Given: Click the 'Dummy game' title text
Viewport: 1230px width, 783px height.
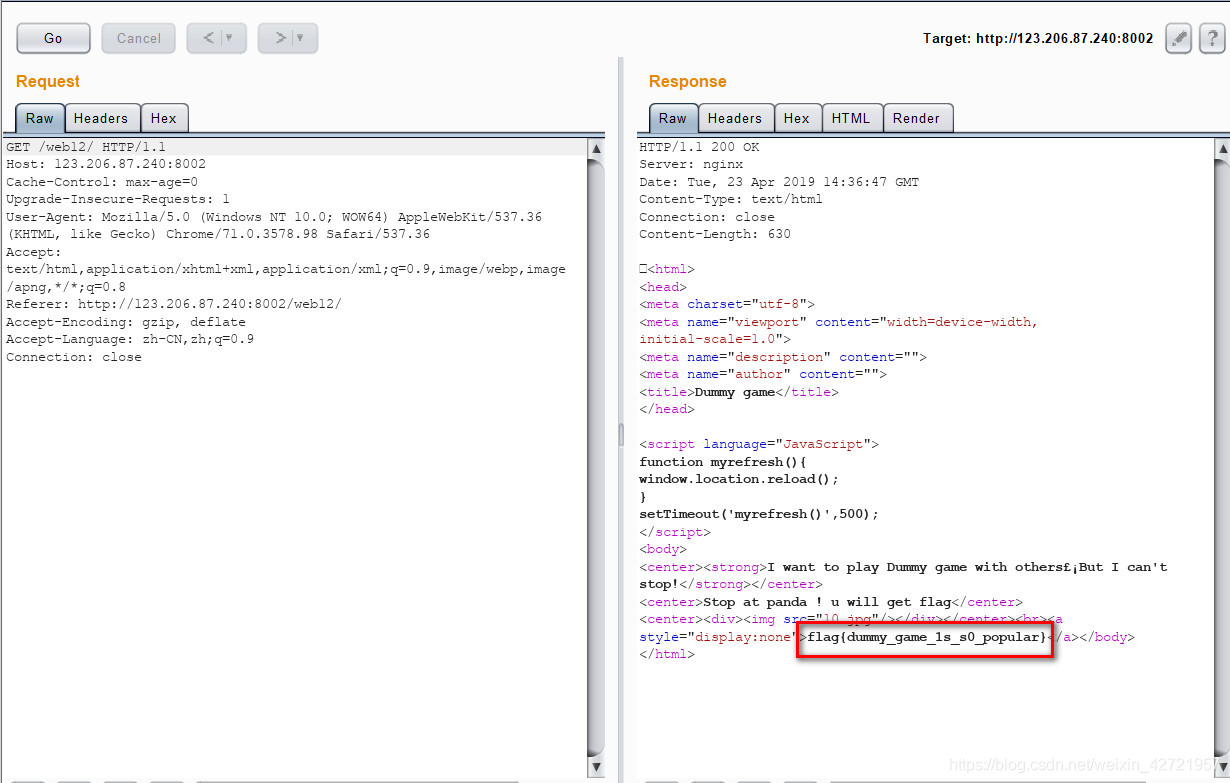Looking at the screenshot, I should 735,392.
